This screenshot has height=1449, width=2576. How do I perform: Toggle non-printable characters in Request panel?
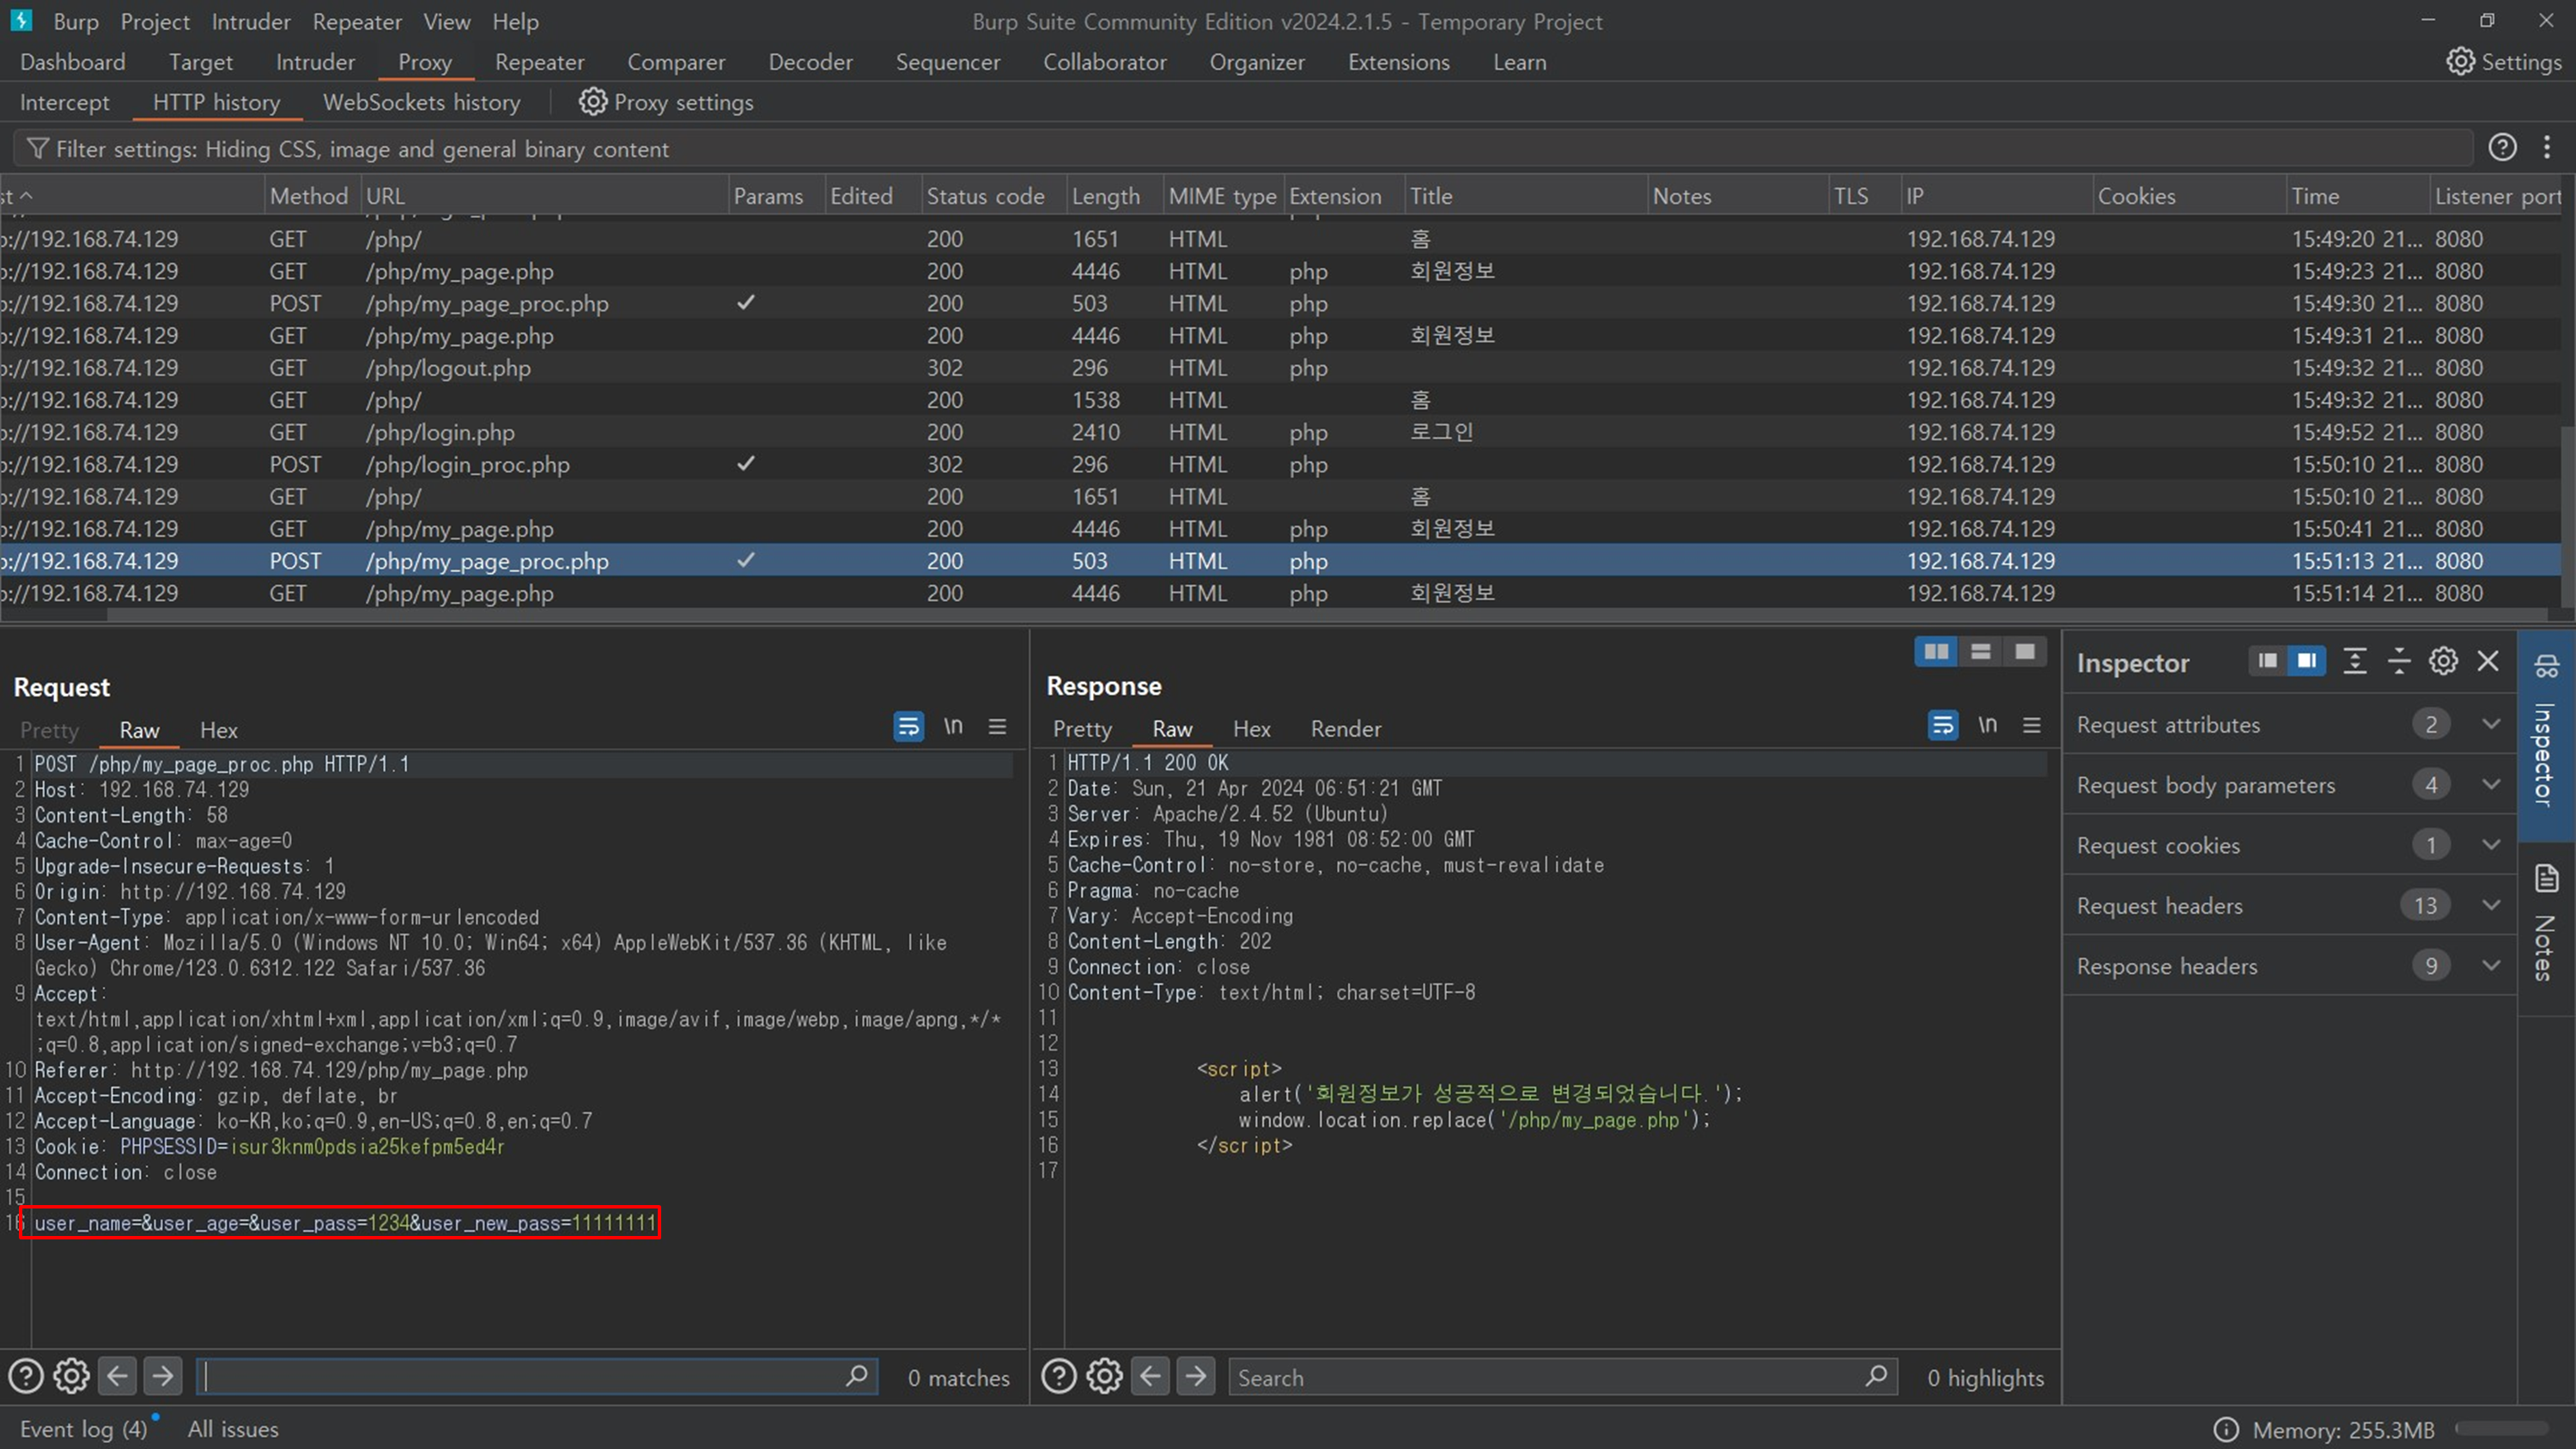953,727
